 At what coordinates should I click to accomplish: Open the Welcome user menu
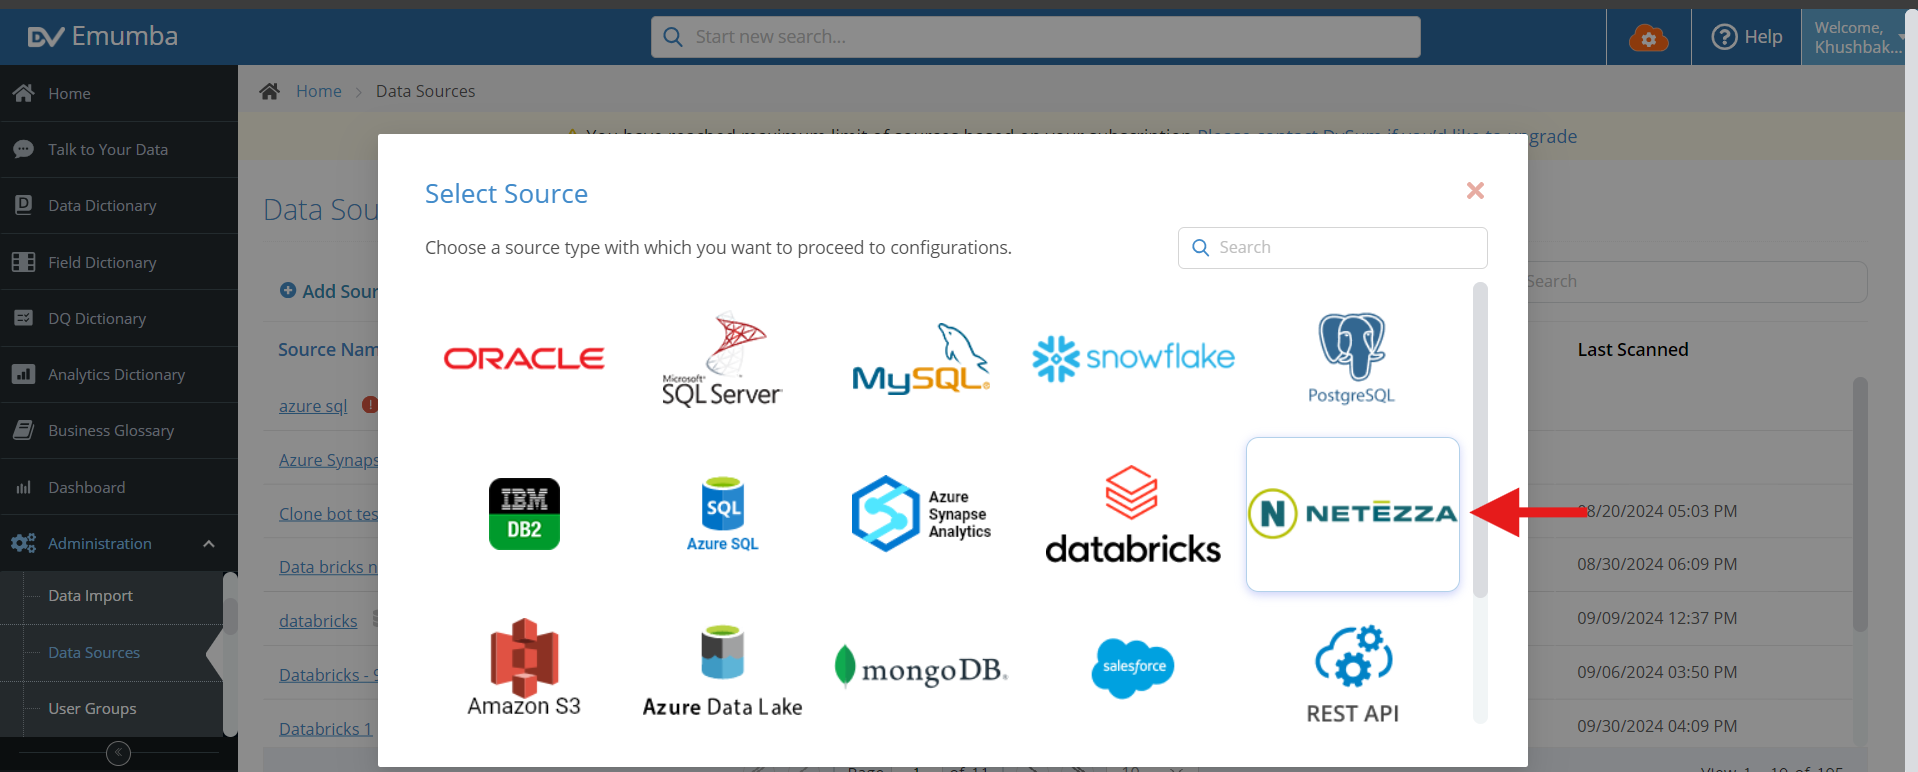click(1857, 38)
